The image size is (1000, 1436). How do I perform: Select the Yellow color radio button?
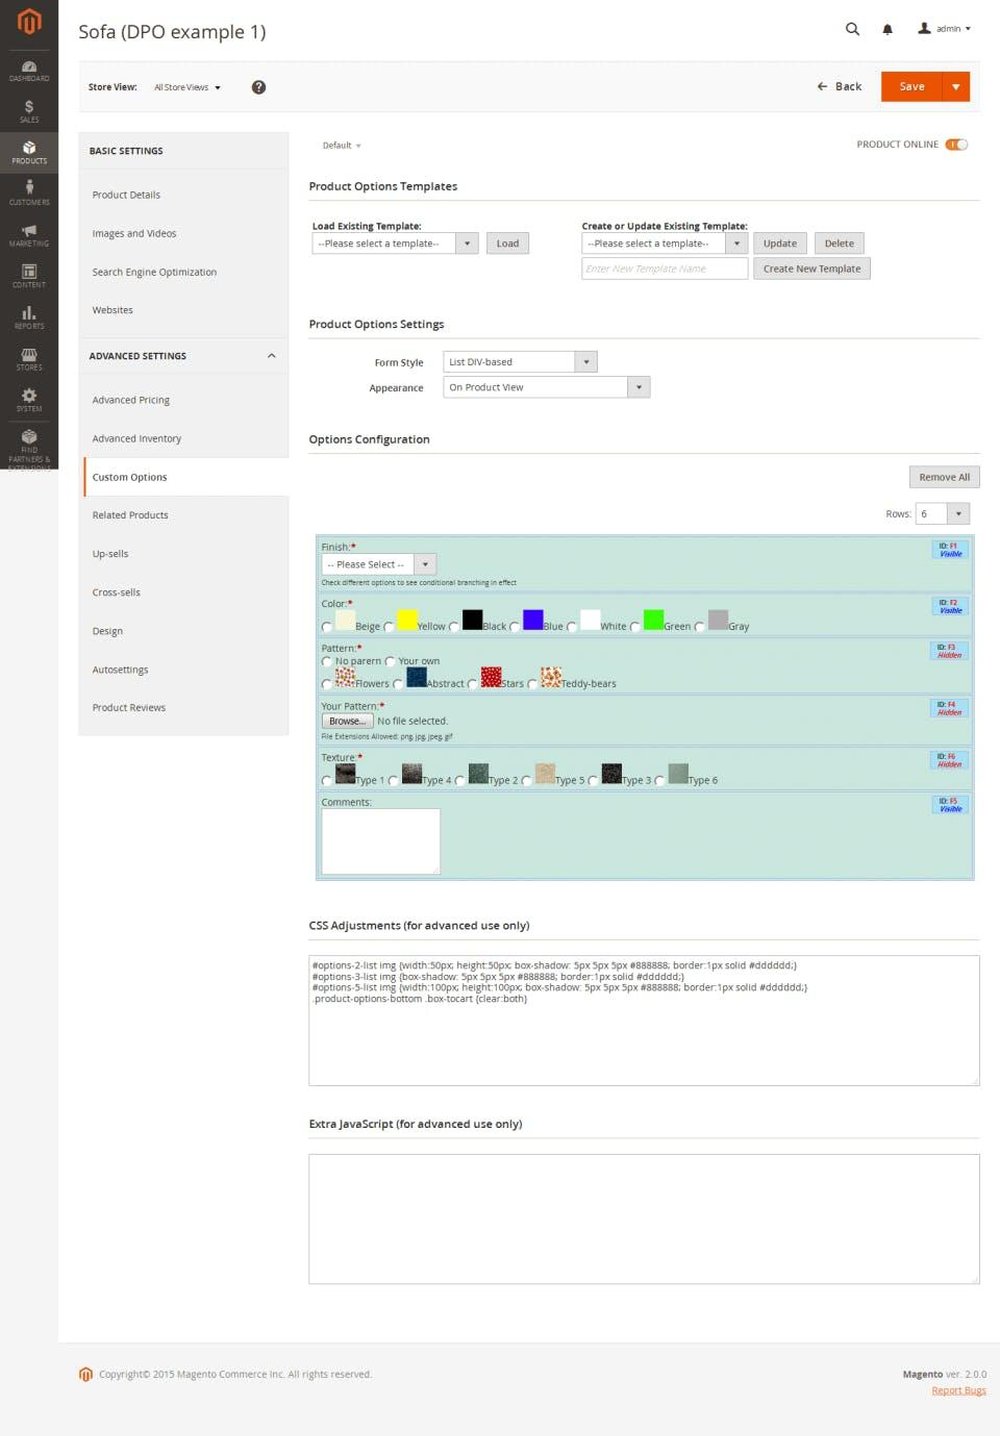pos(389,627)
